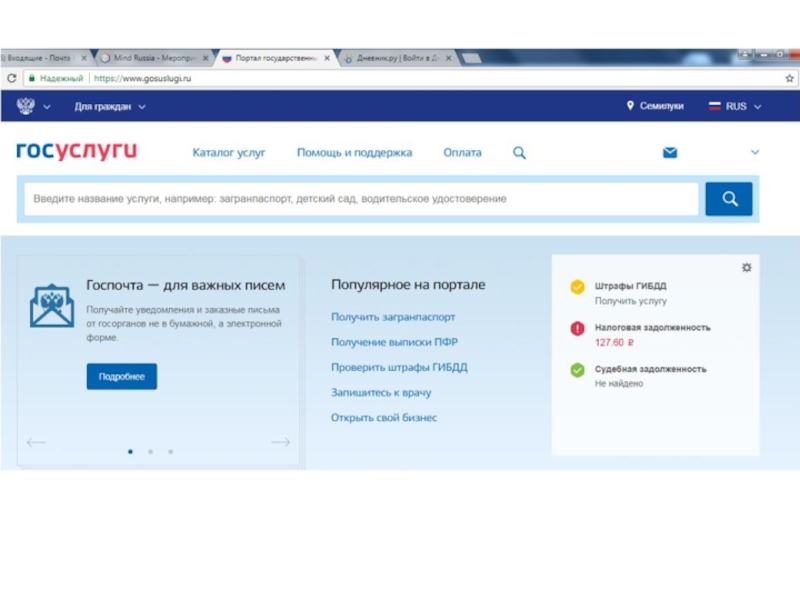Click into the service search input field

tap(360, 199)
